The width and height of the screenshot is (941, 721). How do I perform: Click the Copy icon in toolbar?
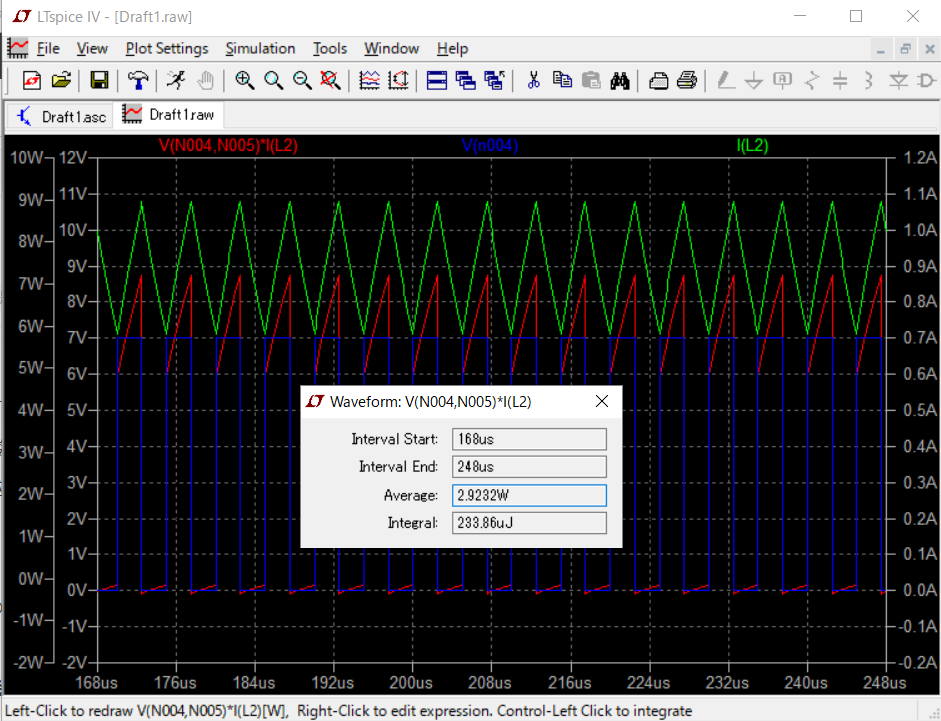pos(562,80)
